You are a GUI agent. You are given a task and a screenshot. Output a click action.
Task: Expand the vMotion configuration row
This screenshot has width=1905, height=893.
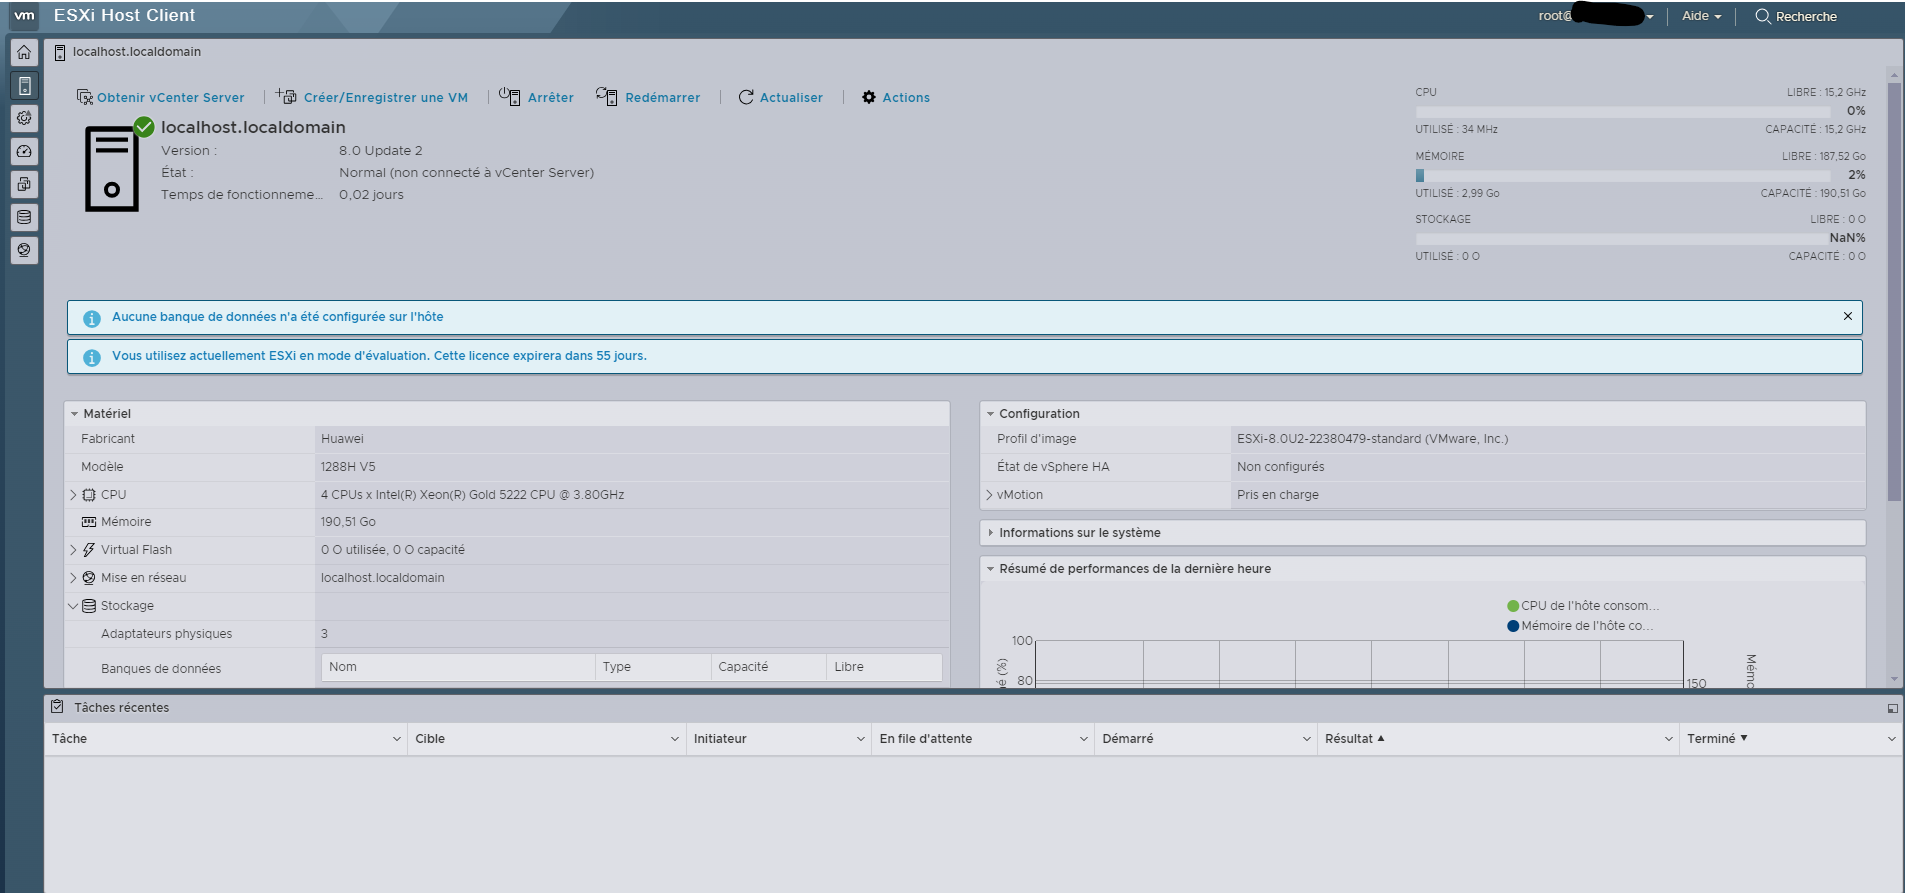(x=989, y=495)
